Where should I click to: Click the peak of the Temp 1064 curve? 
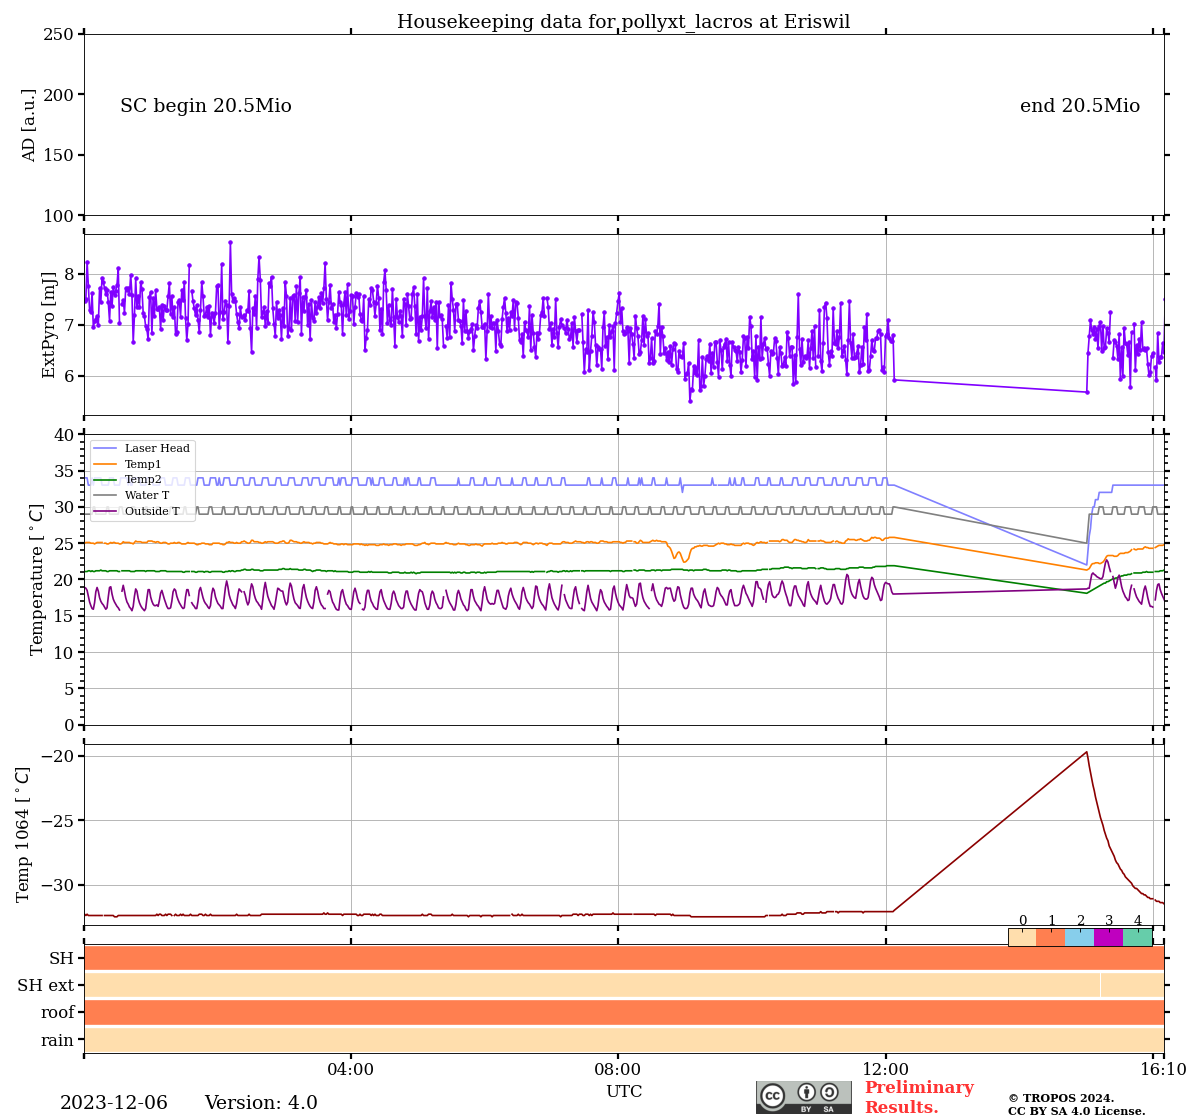click(1086, 752)
